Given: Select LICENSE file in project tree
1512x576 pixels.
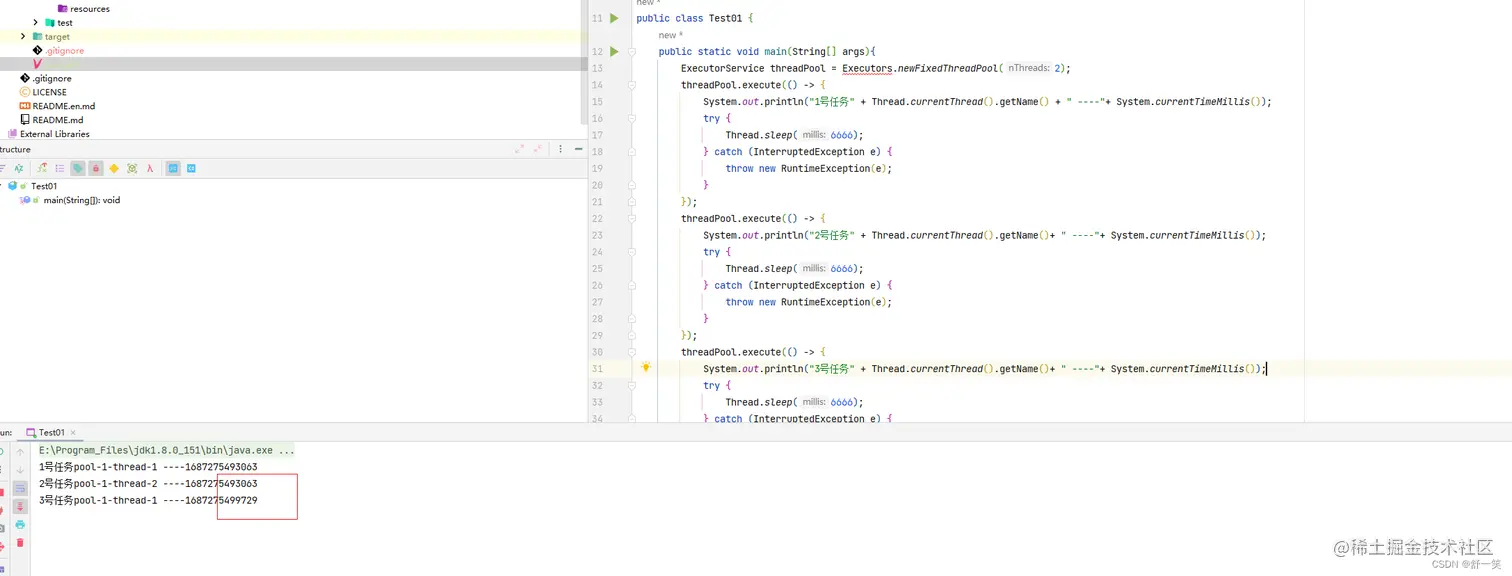Looking at the screenshot, I should pyautogui.click(x=43, y=92).
